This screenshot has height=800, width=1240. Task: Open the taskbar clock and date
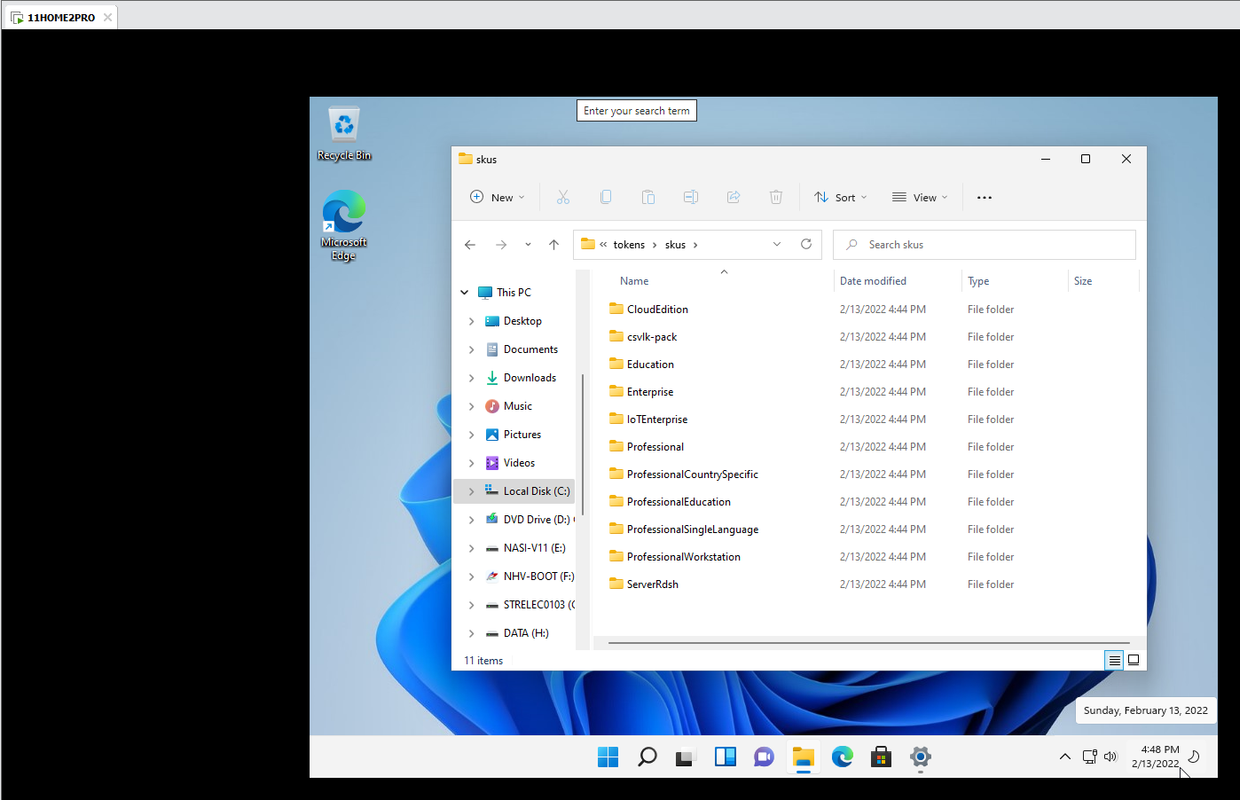(x=1155, y=757)
